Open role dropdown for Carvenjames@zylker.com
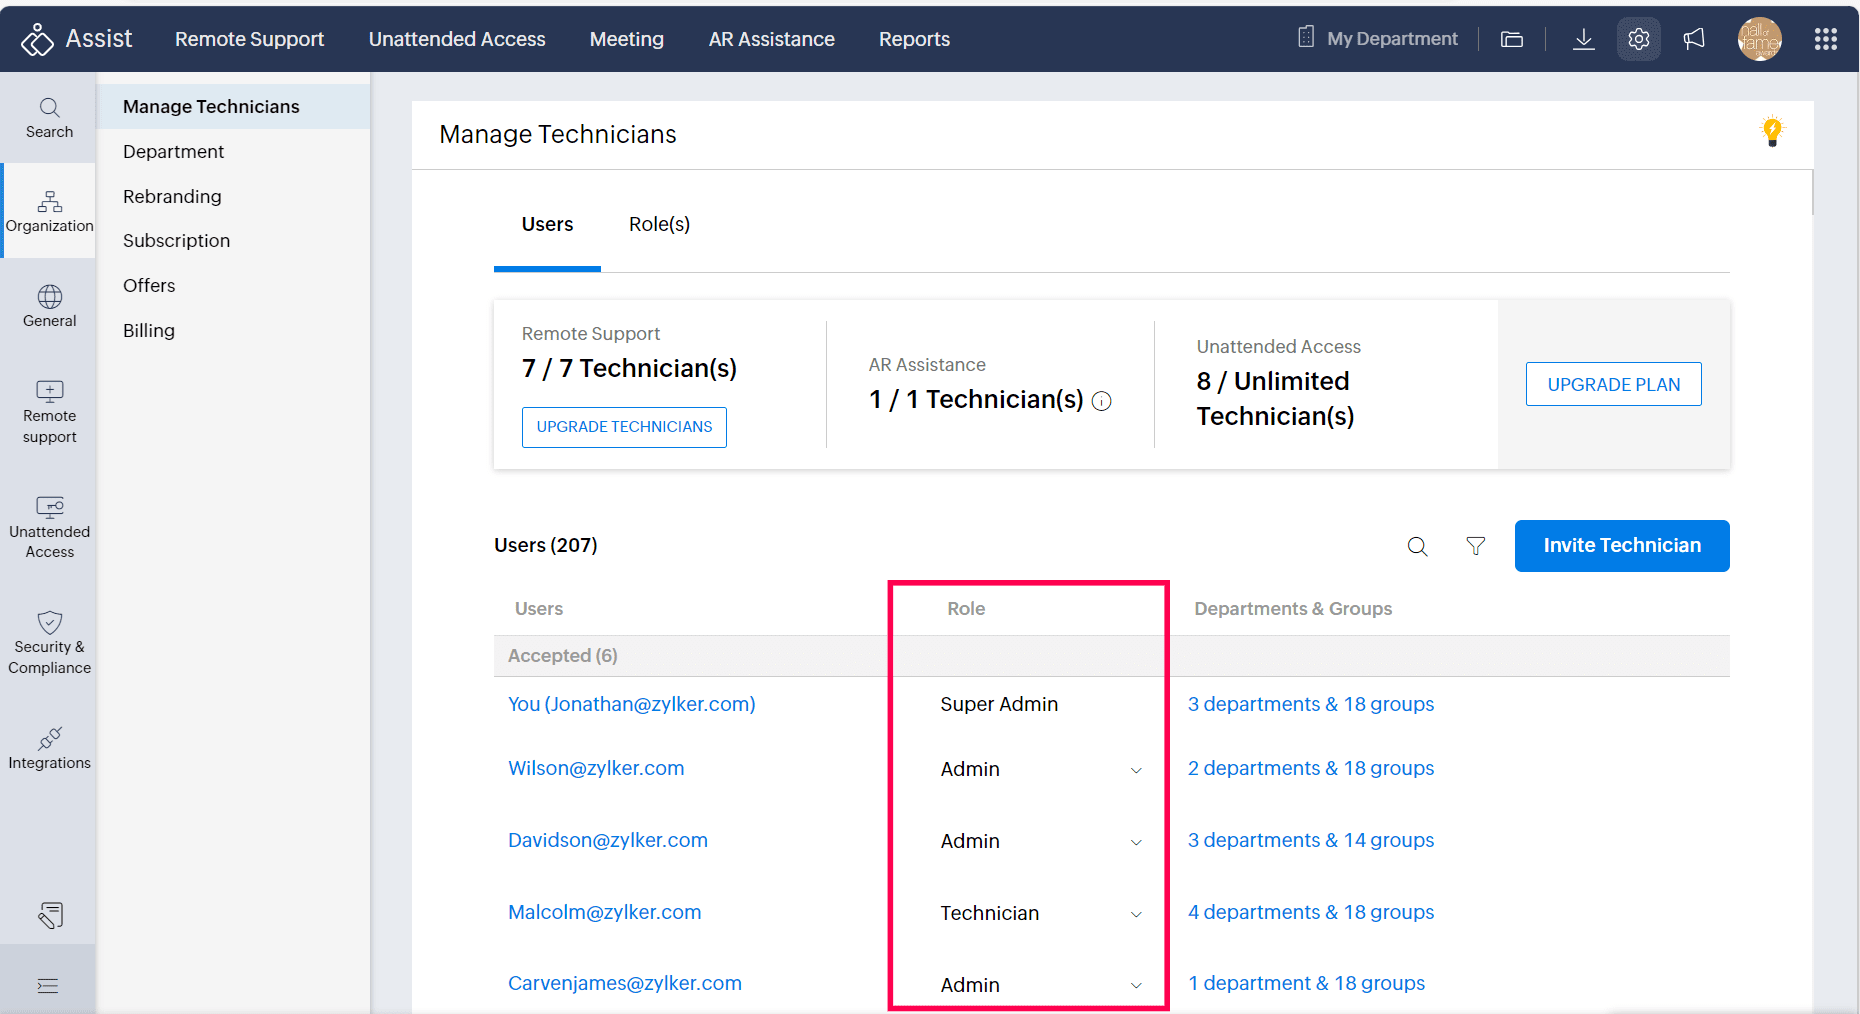This screenshot has height=1014, width=1860. click(1136, 985)
